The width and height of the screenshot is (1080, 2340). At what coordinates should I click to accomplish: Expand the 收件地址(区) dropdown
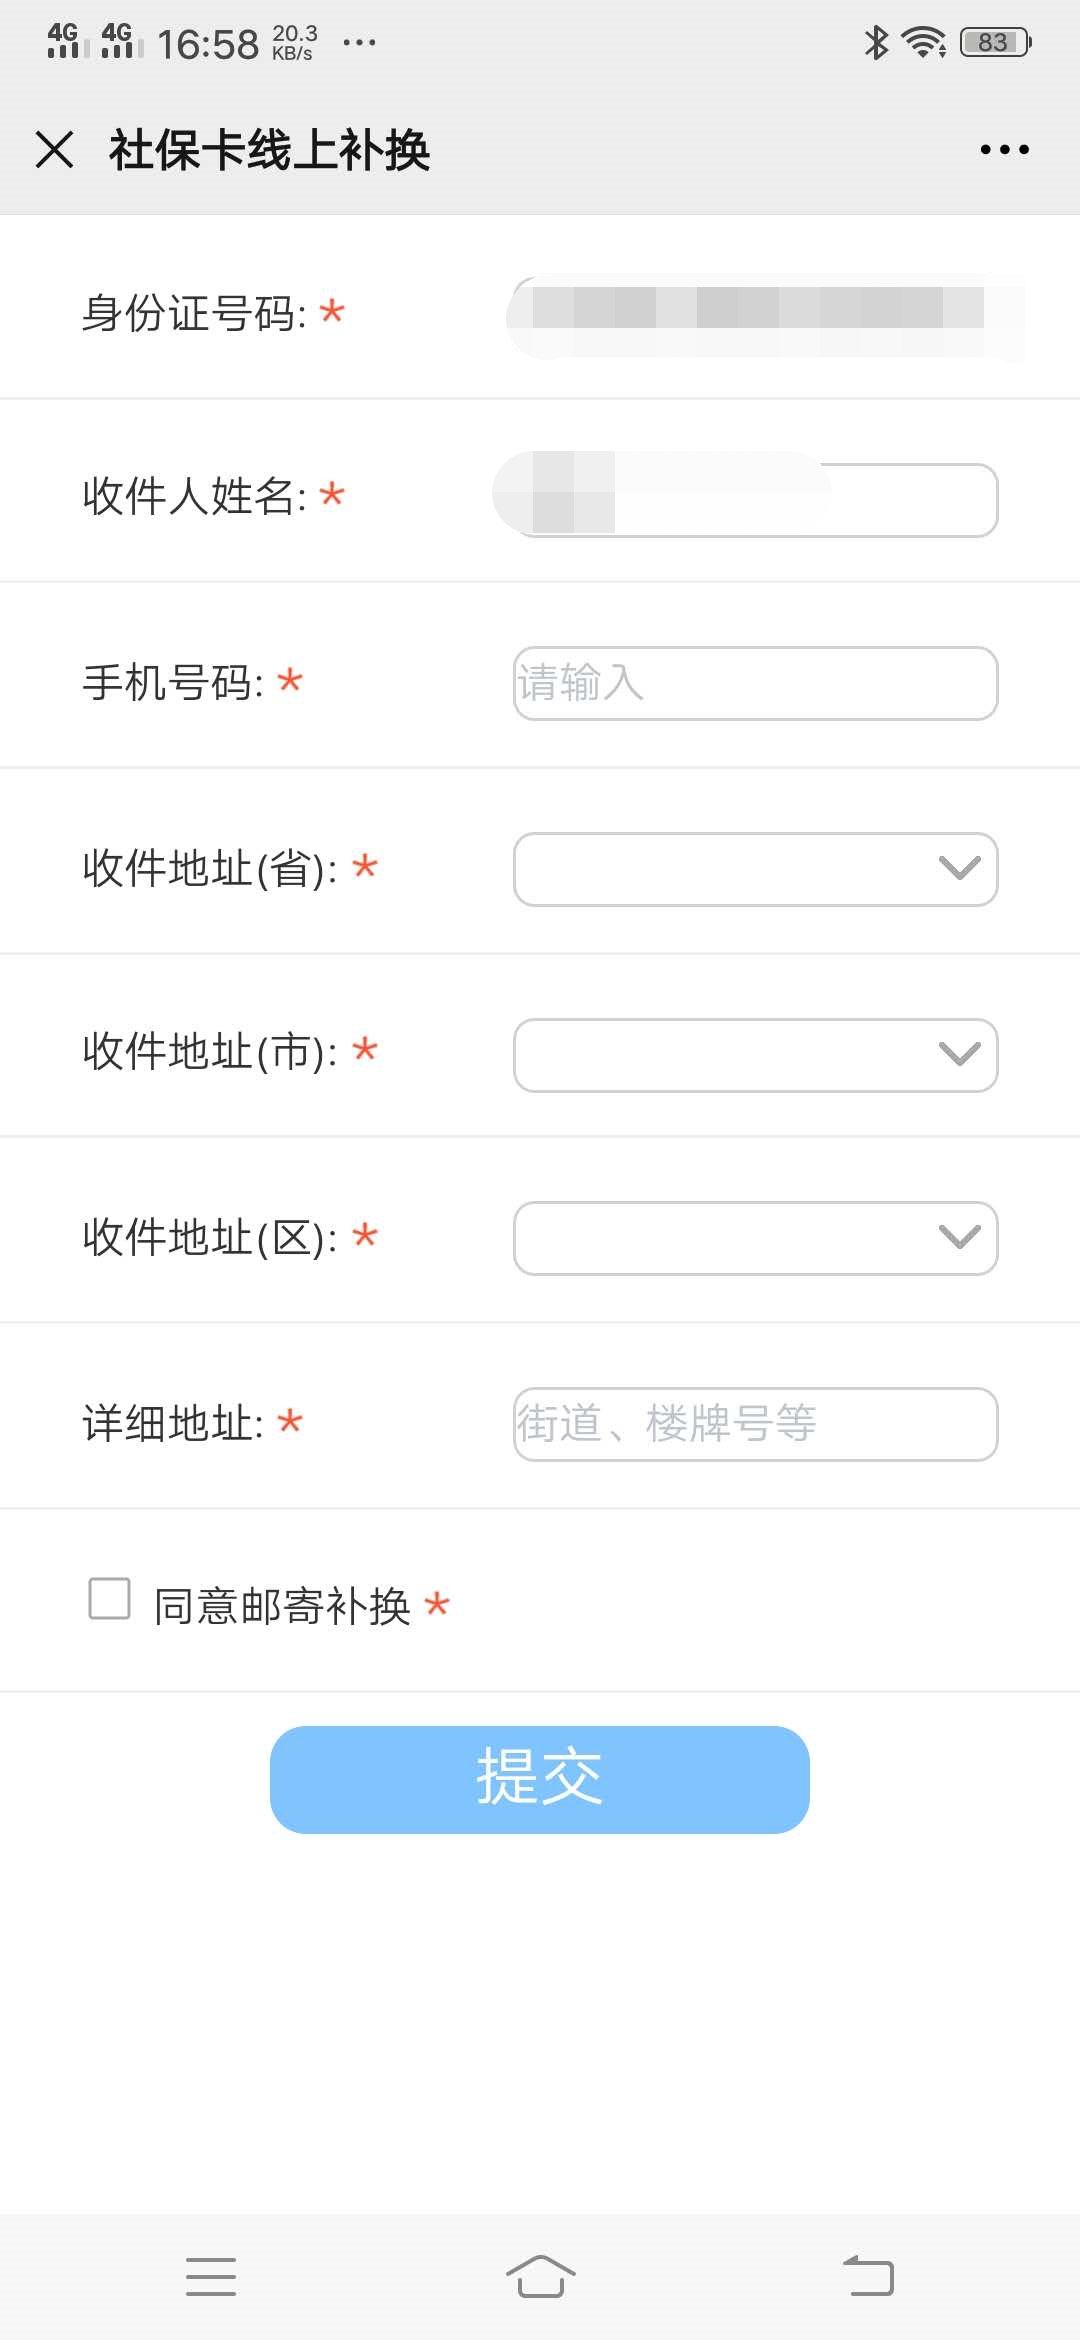[756, 1238]
